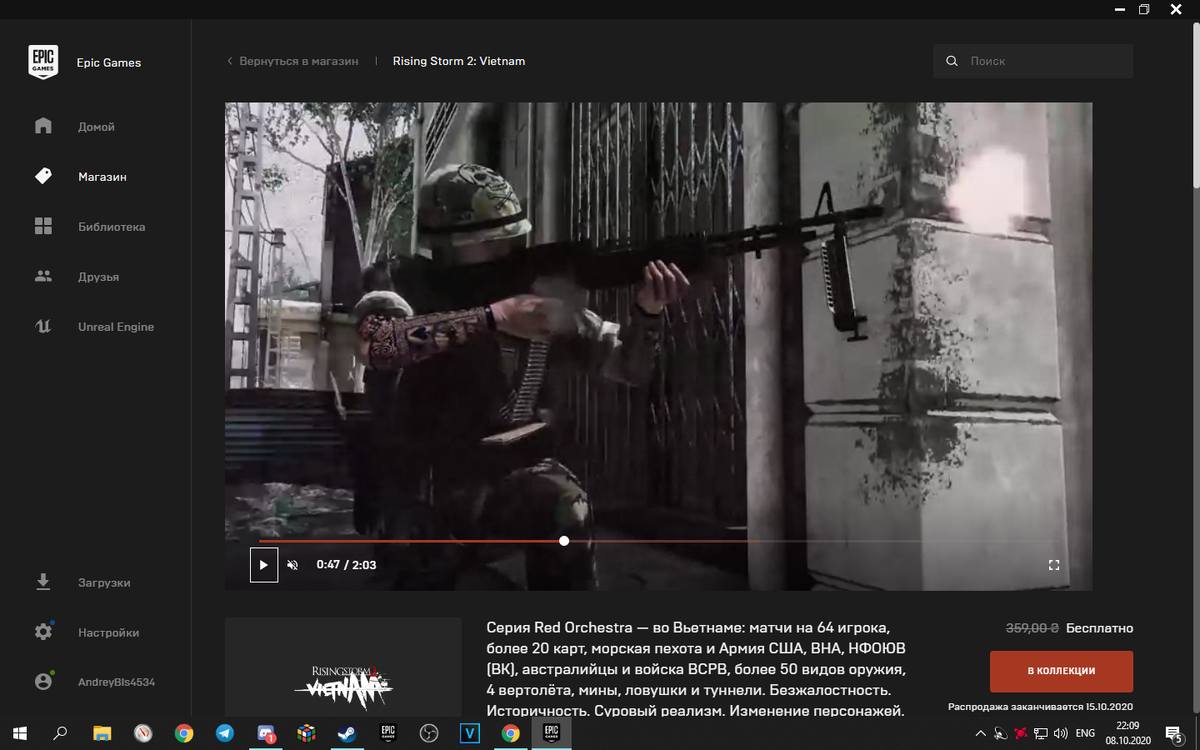This screenshot has height=750, width=1200.
Task: Click the 0:47 / 2:03 time display
Action: 346,565
